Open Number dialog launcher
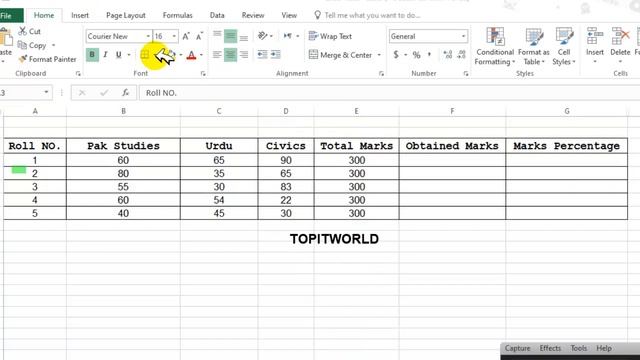The width and height of the screenshot is (640, 360). coord(466,74)
